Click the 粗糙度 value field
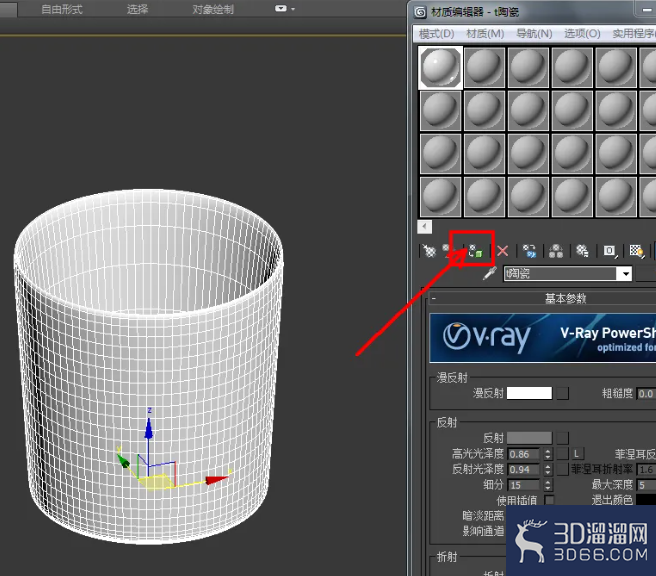 coord(646,394)
